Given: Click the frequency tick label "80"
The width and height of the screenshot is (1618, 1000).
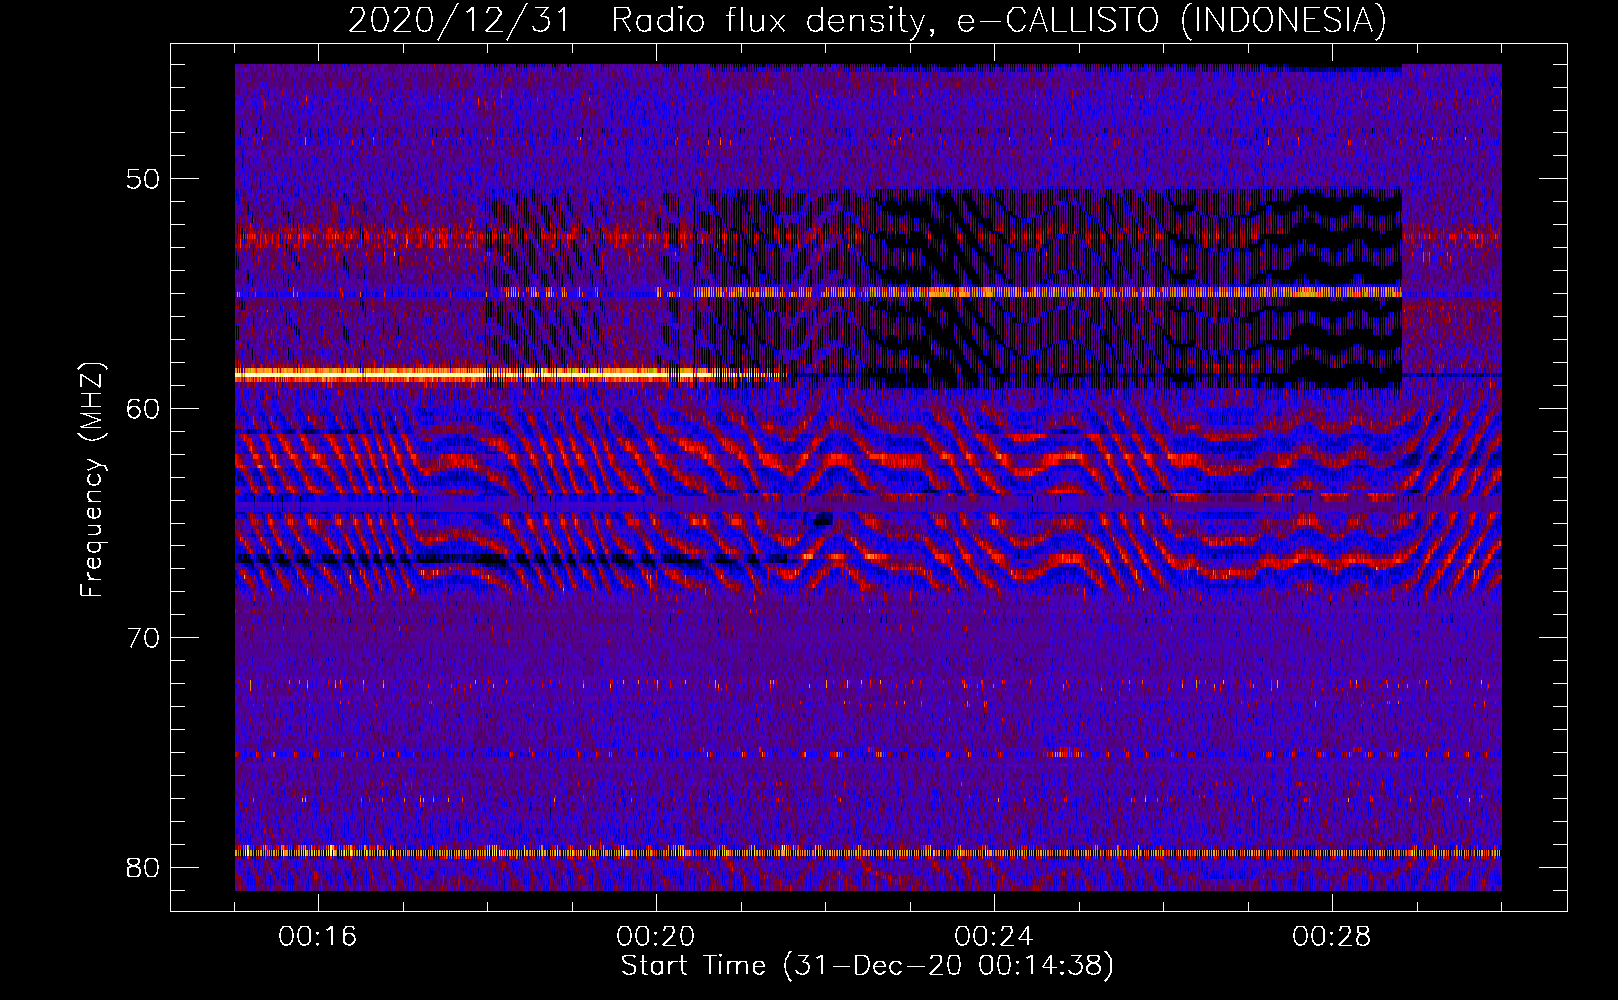Looking at the screenshot, I should (143, 867).
